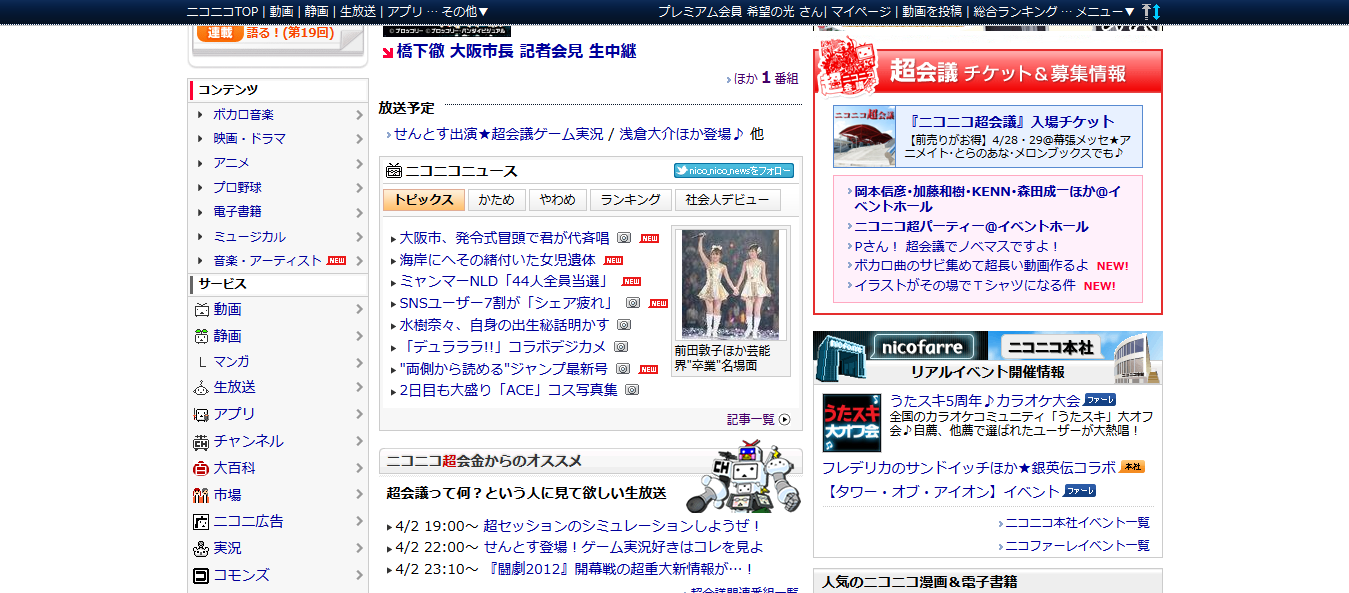1349x593 pixels.
Task: Open フレデリカのサンドイッチほか★銀英伝コラボ link
Action: click(x=969, y=468)
